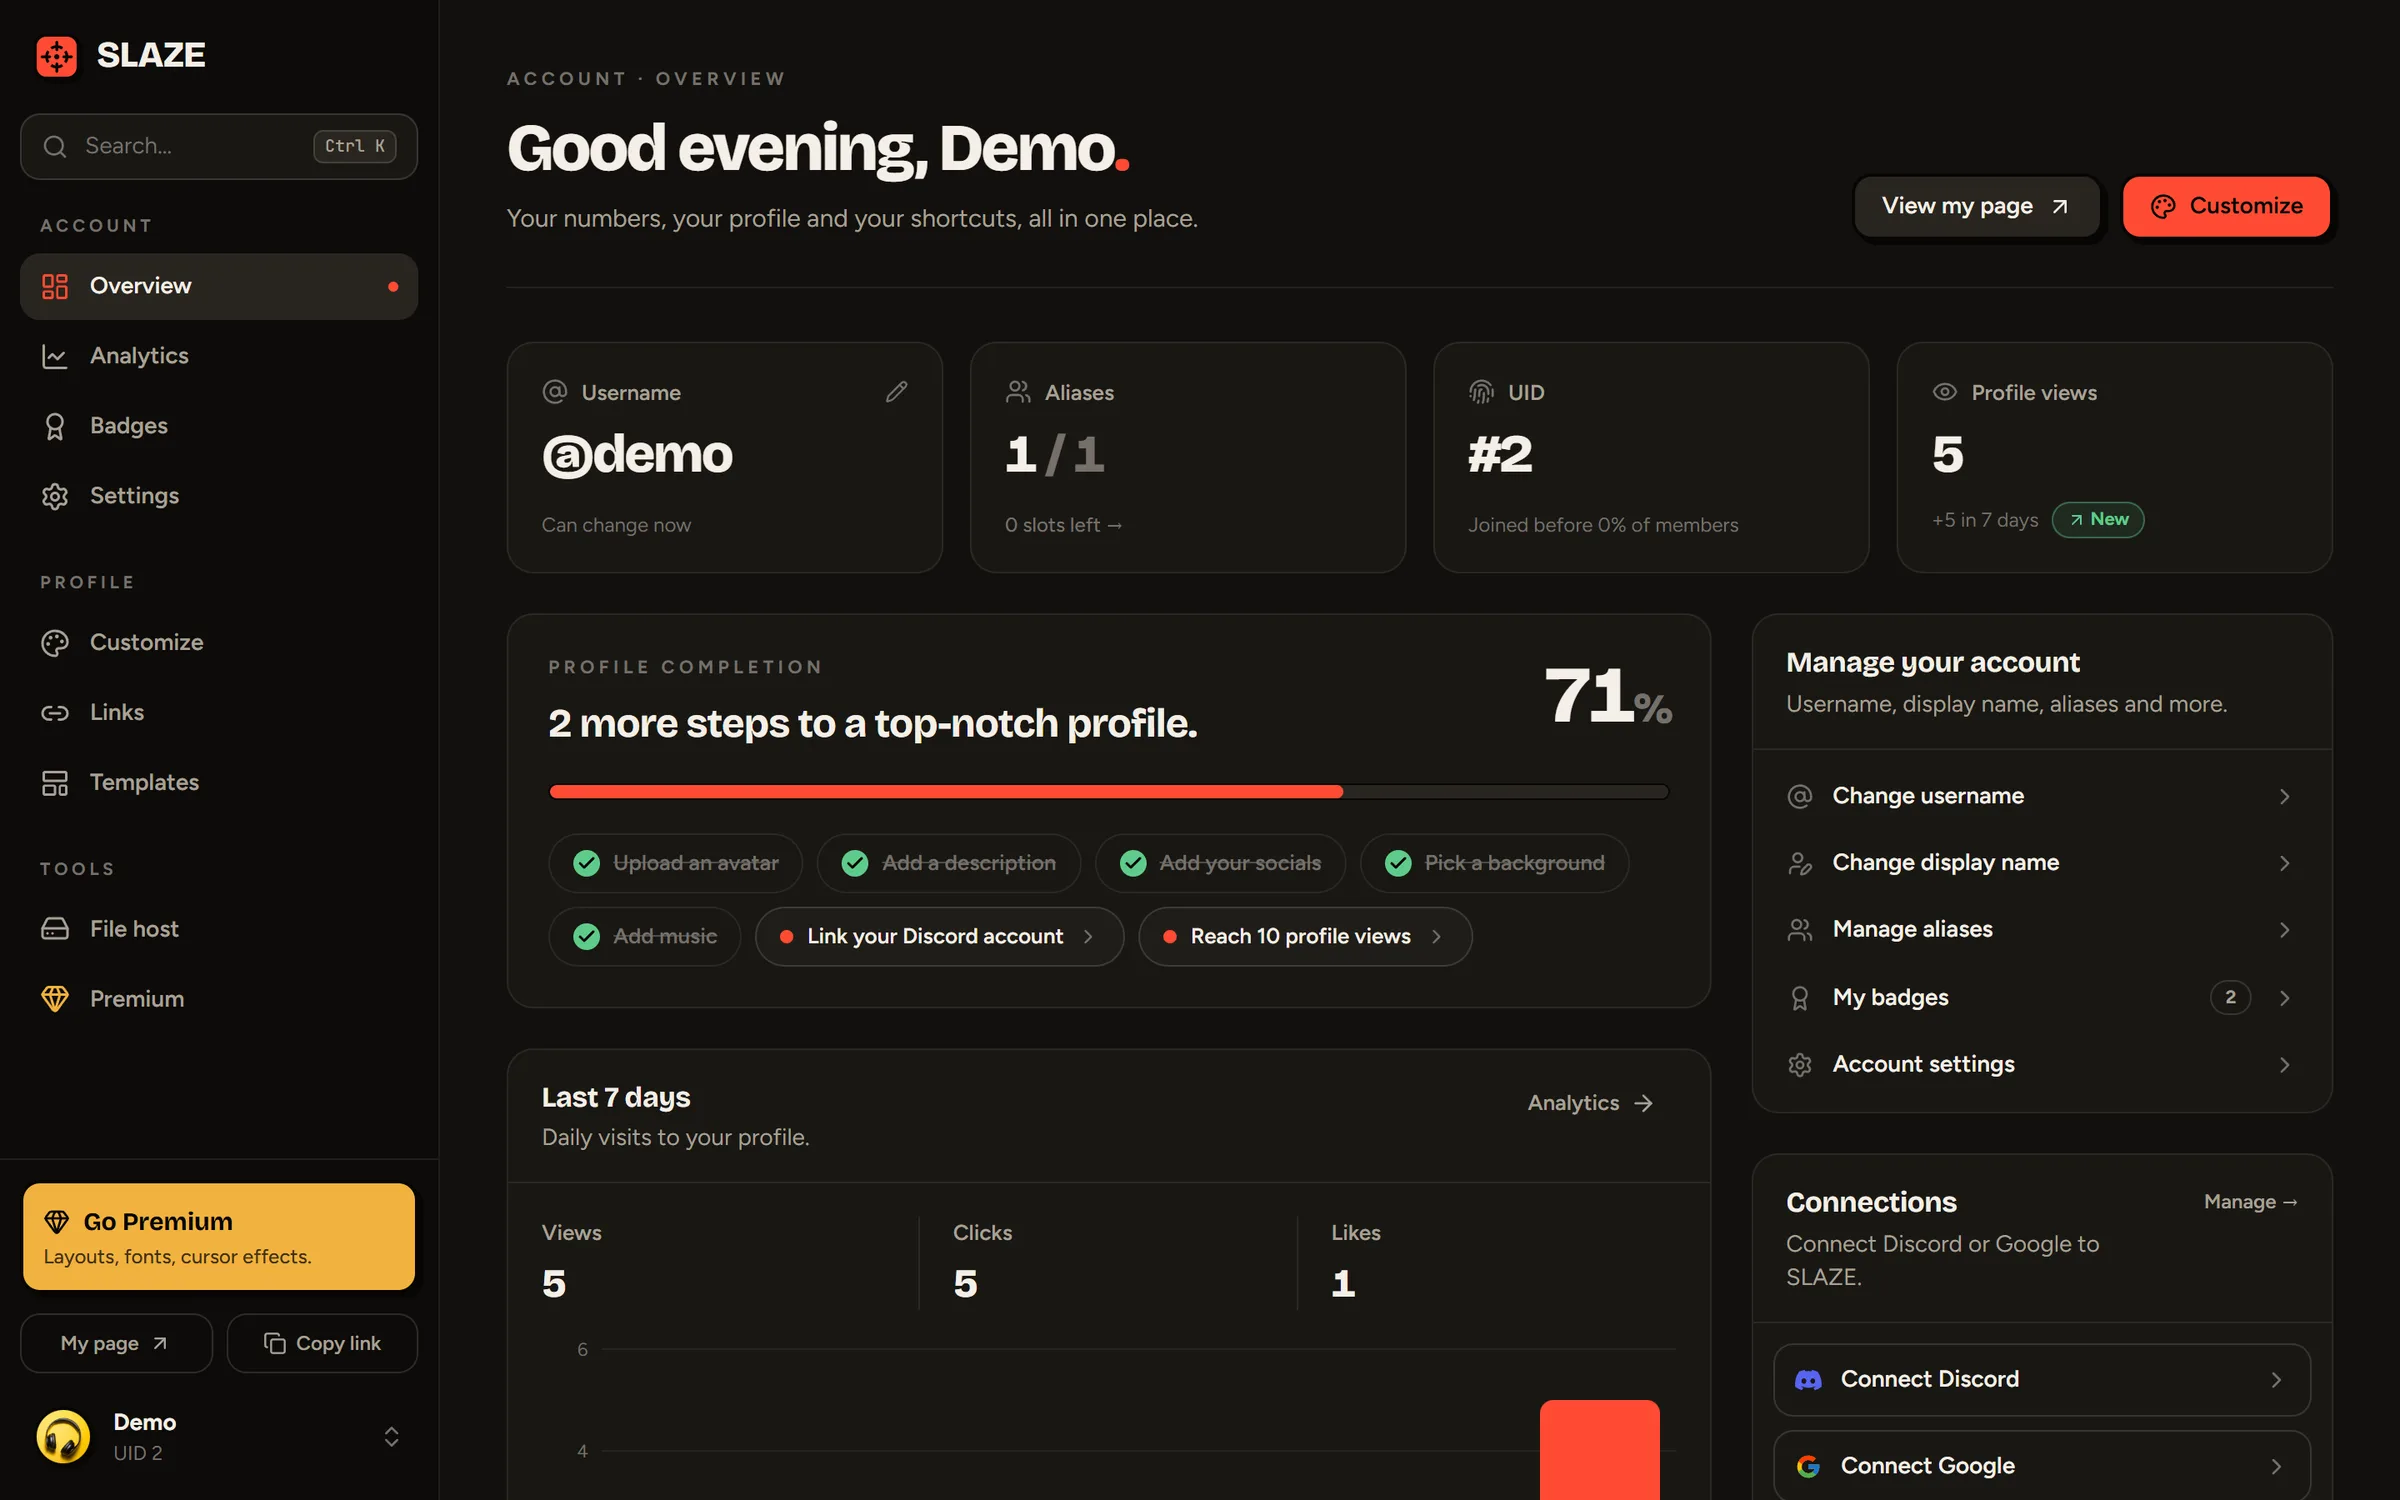
Task: Click the green New badge in Profile views
Action: point(2098,520)
